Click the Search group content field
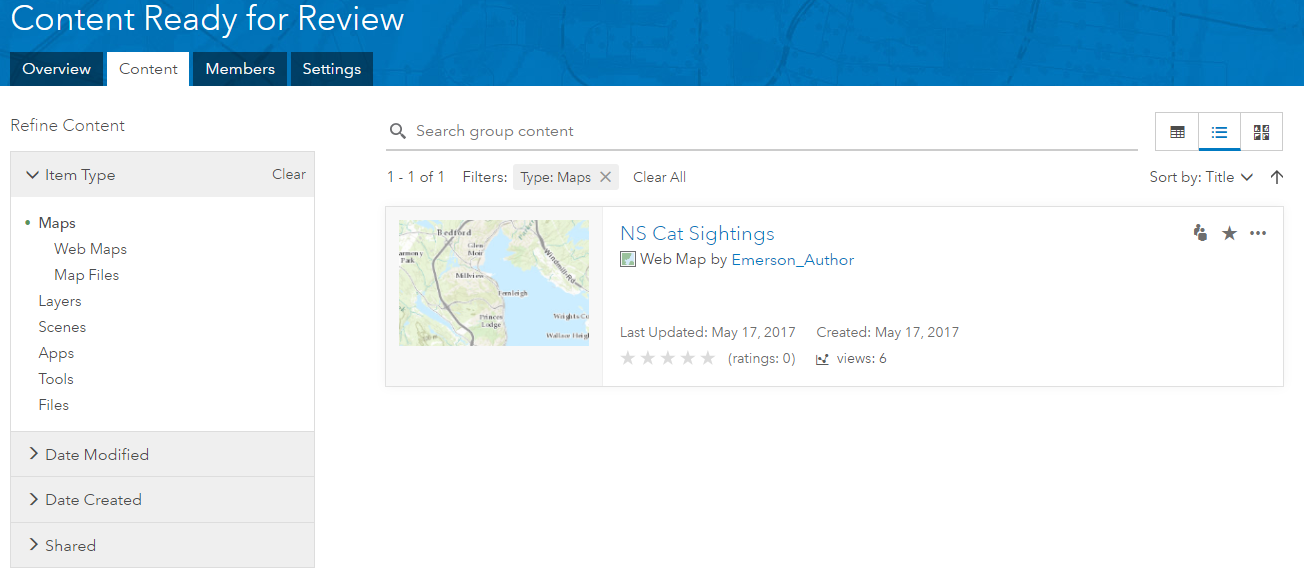Image resolution: width=1304 pixels, height=581 pixels. click(x=770, y=131)
